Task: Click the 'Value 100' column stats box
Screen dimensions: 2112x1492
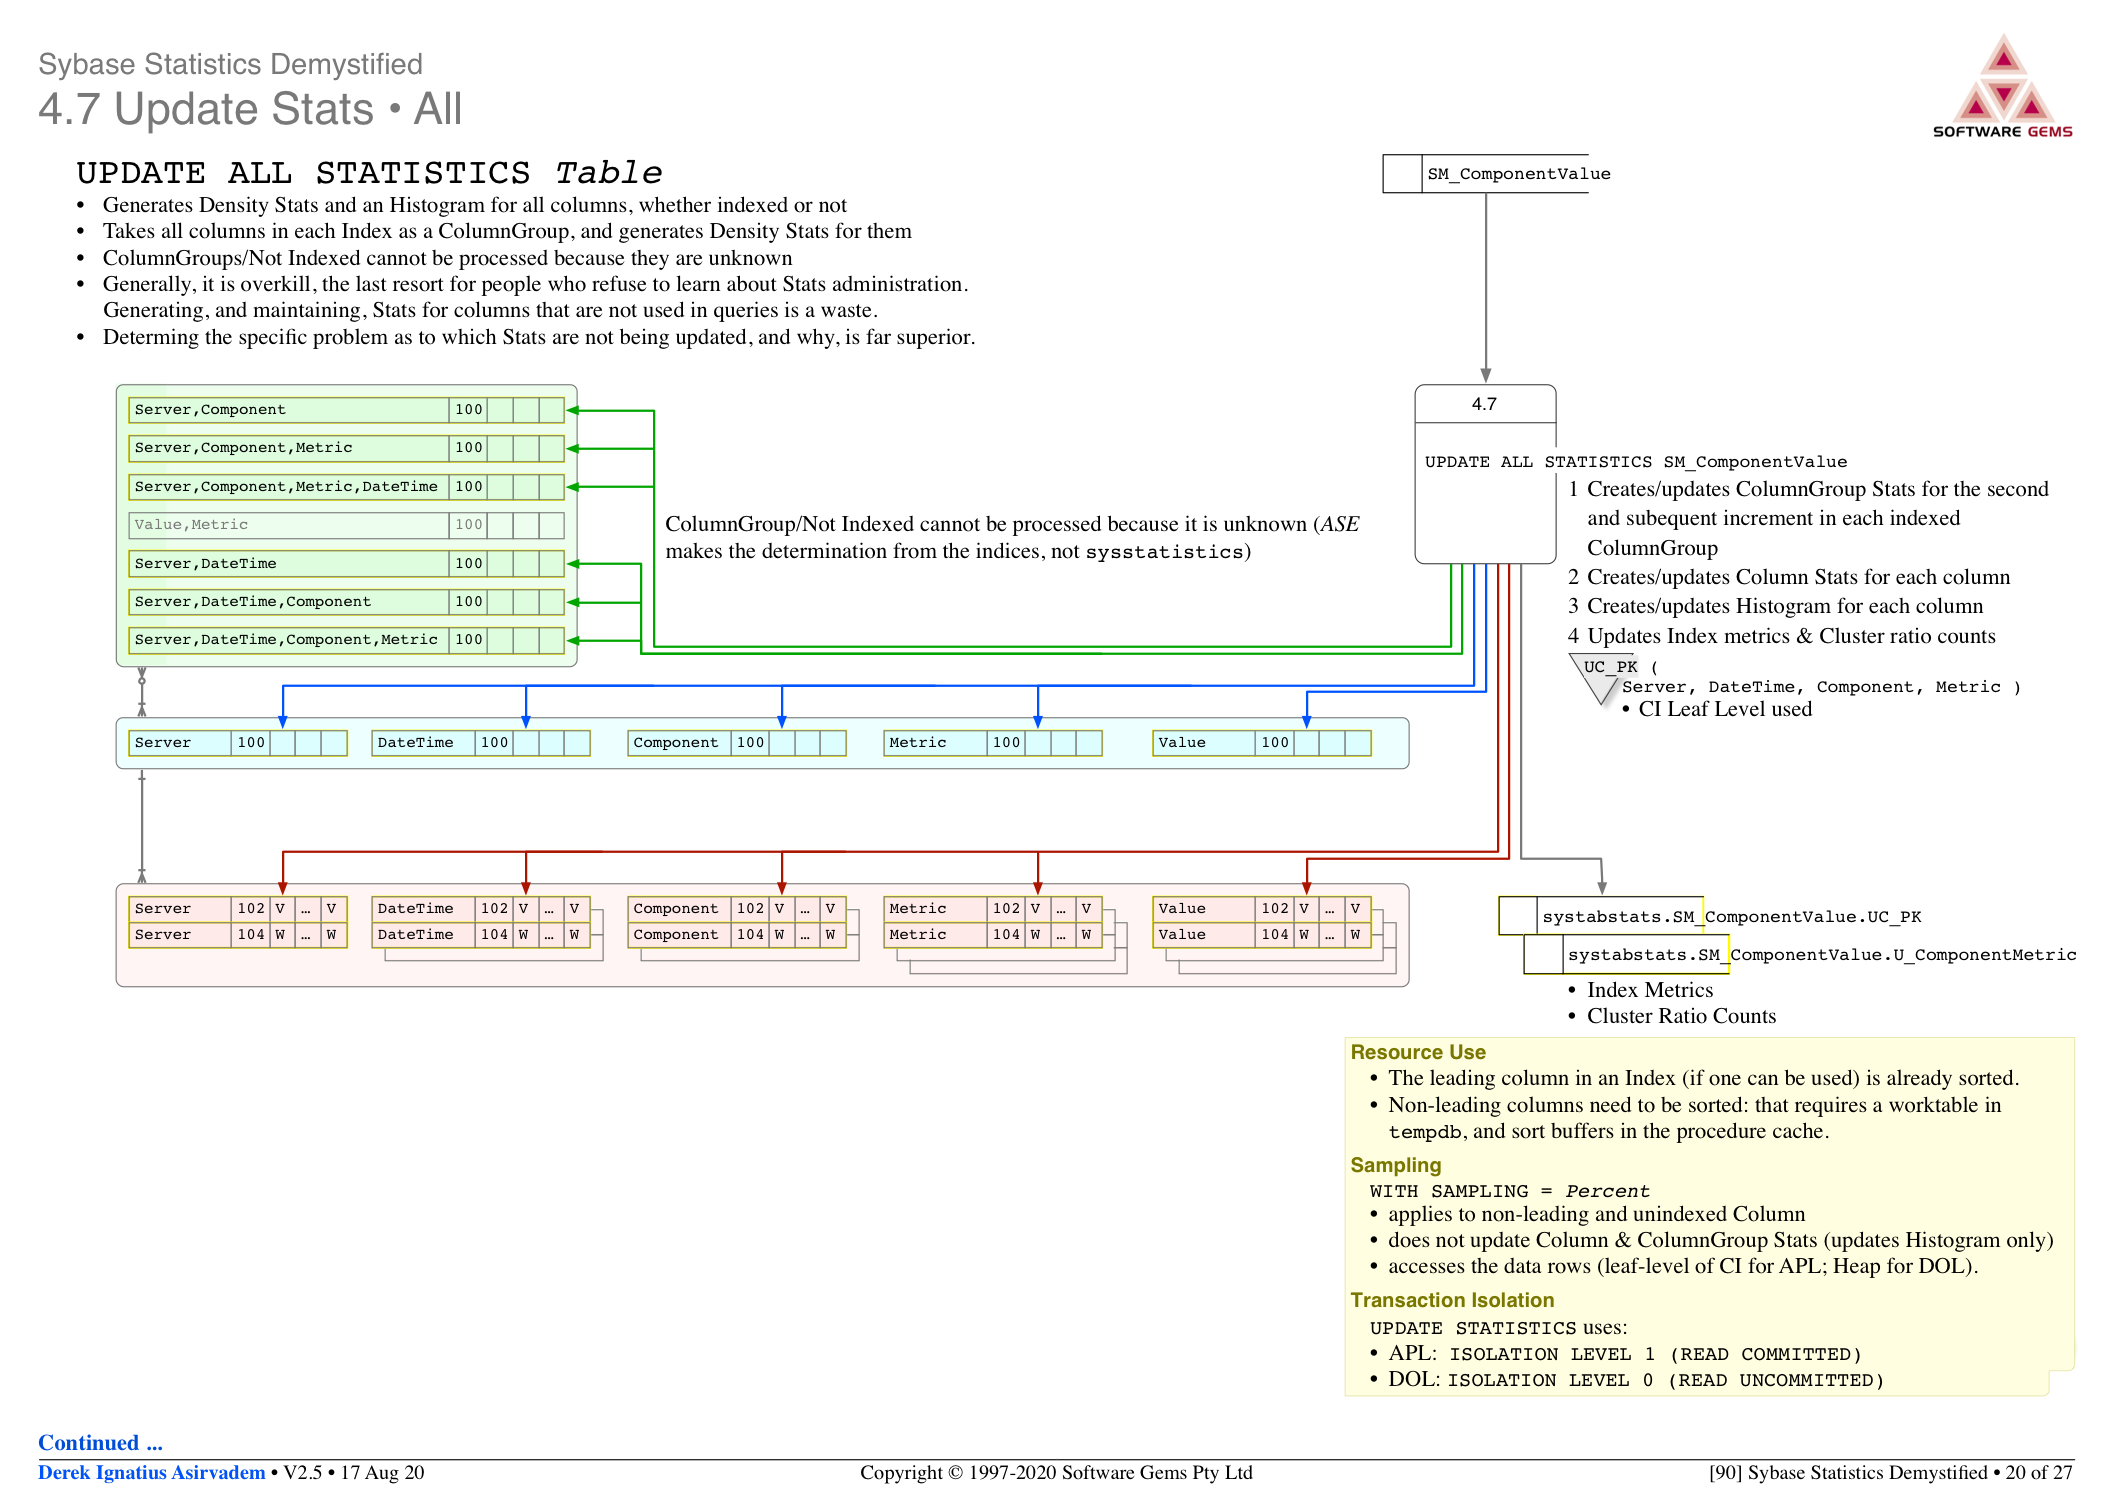Action: pos(1262,743)
